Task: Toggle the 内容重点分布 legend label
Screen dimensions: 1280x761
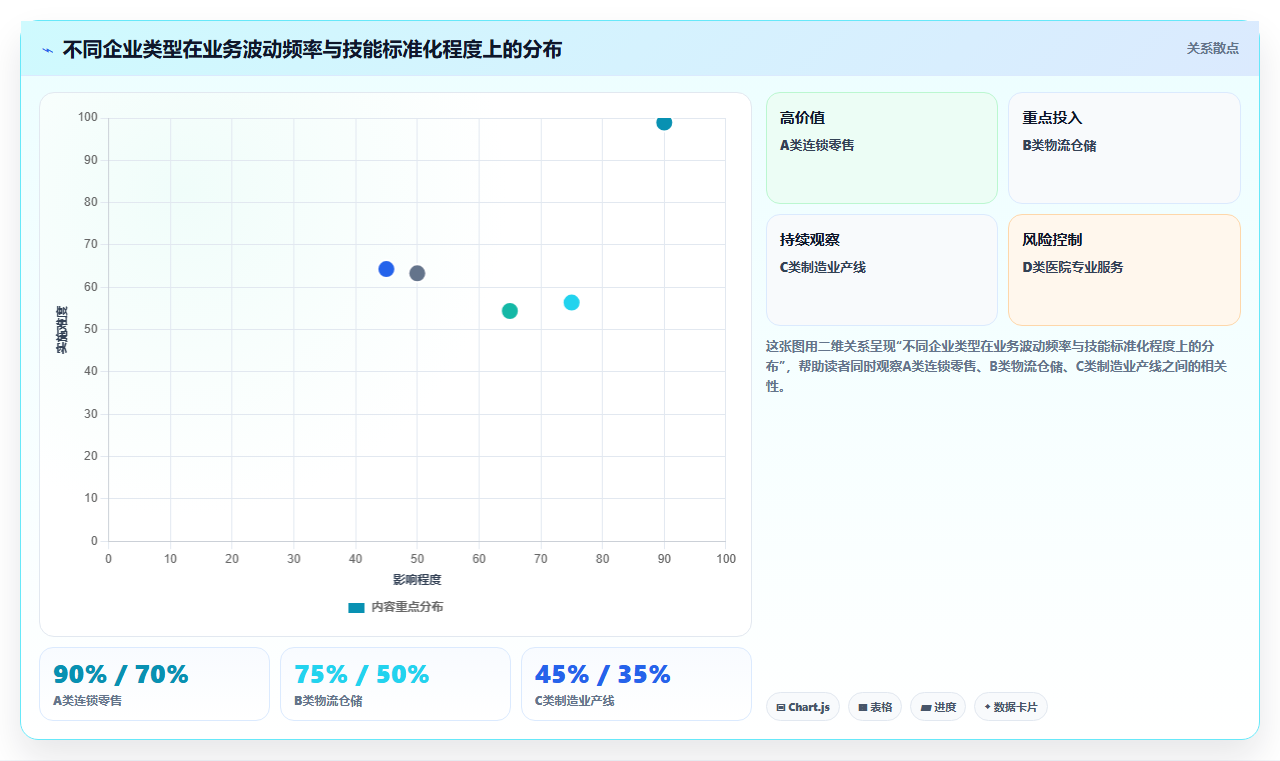Action: (407, 607)
